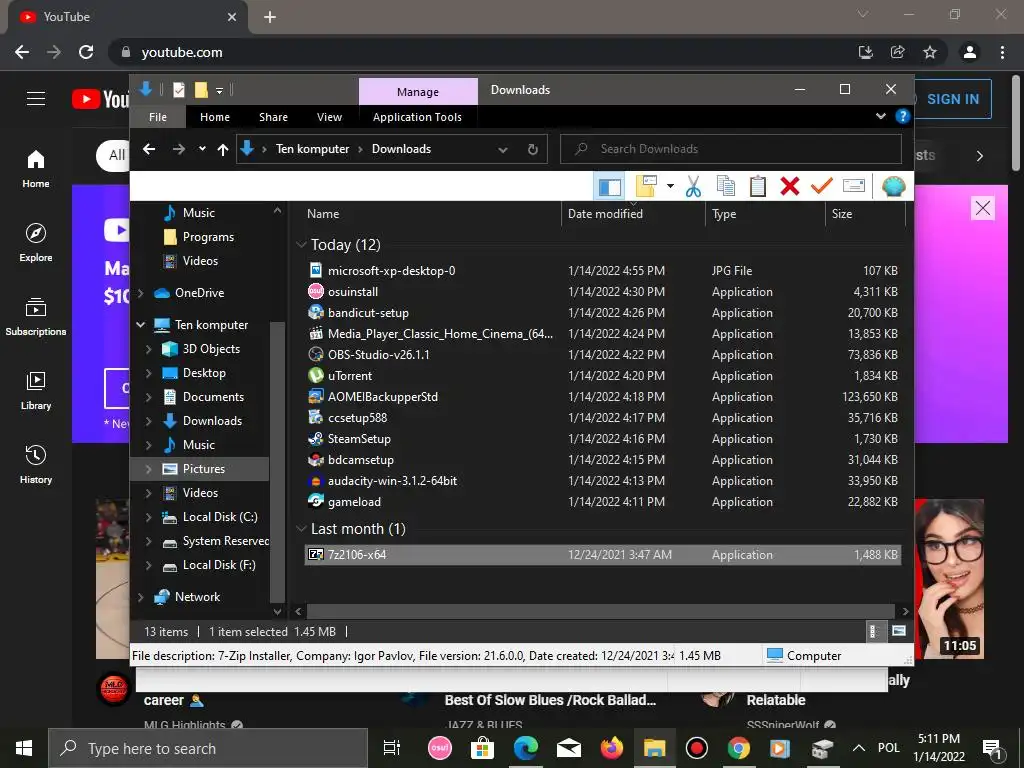Viewport: 1024px width, 768px height.
Task: Toggle the navigation pane toolbar button
Action: 609,187
